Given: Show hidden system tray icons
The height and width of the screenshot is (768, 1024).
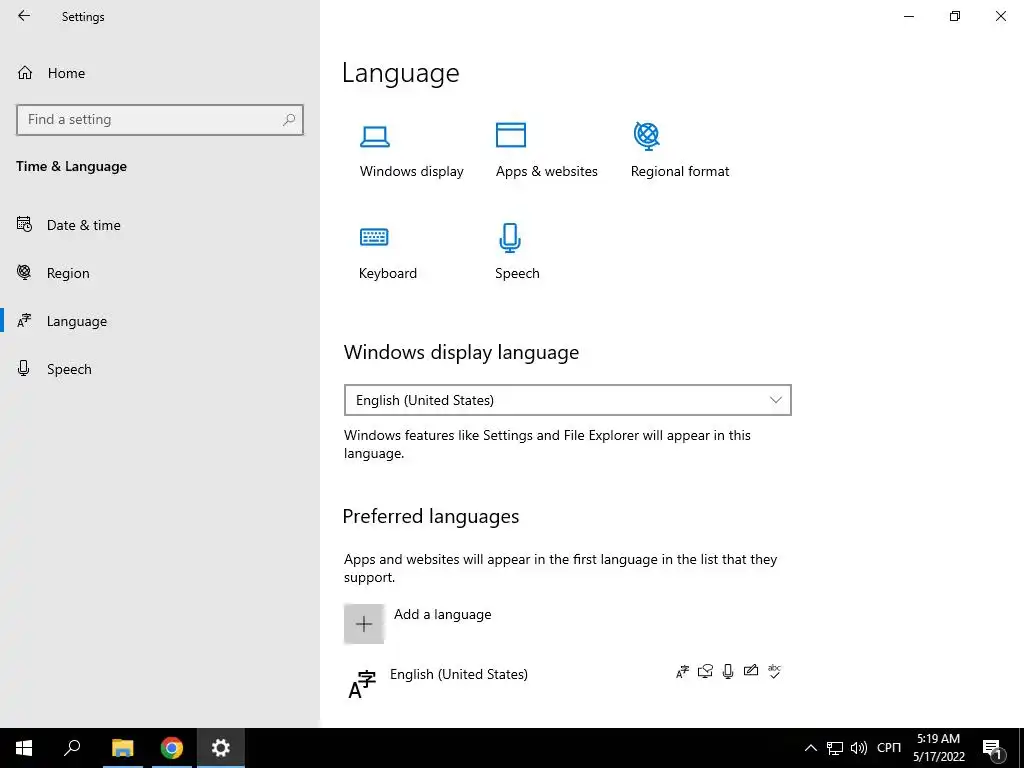Looking at the screenshot, I should tap(810, 748).
